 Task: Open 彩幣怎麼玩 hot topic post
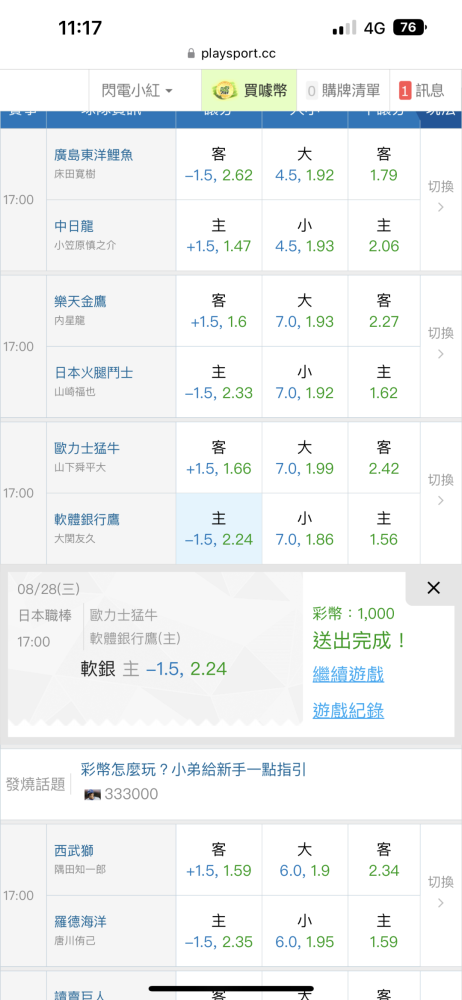click(x=194, y=769)
